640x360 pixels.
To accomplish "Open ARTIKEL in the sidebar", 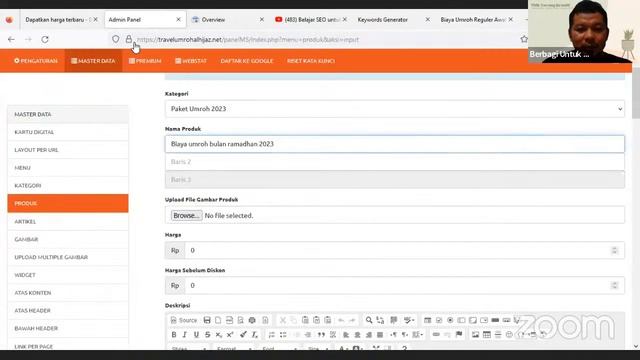I will pos(68,222).
